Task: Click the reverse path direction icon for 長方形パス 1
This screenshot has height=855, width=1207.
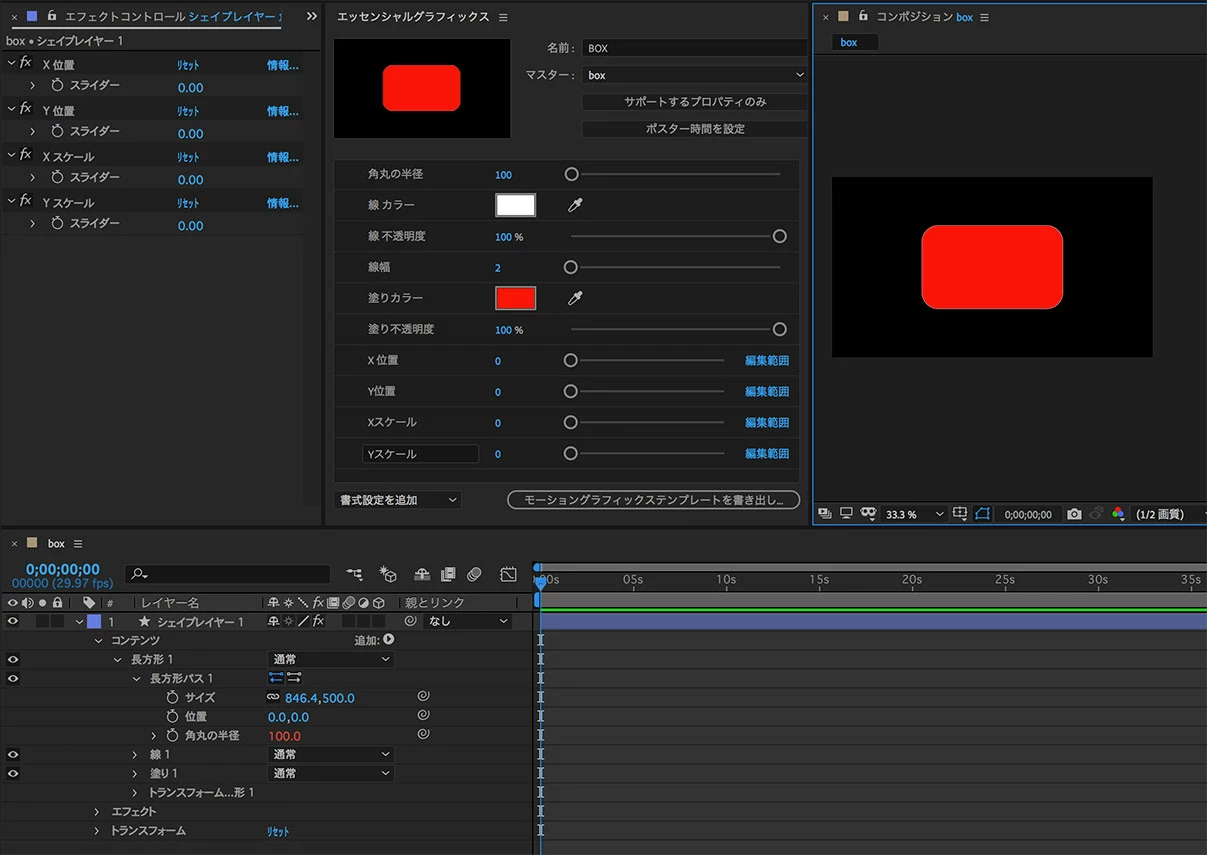Action: [x=294, y=678]
